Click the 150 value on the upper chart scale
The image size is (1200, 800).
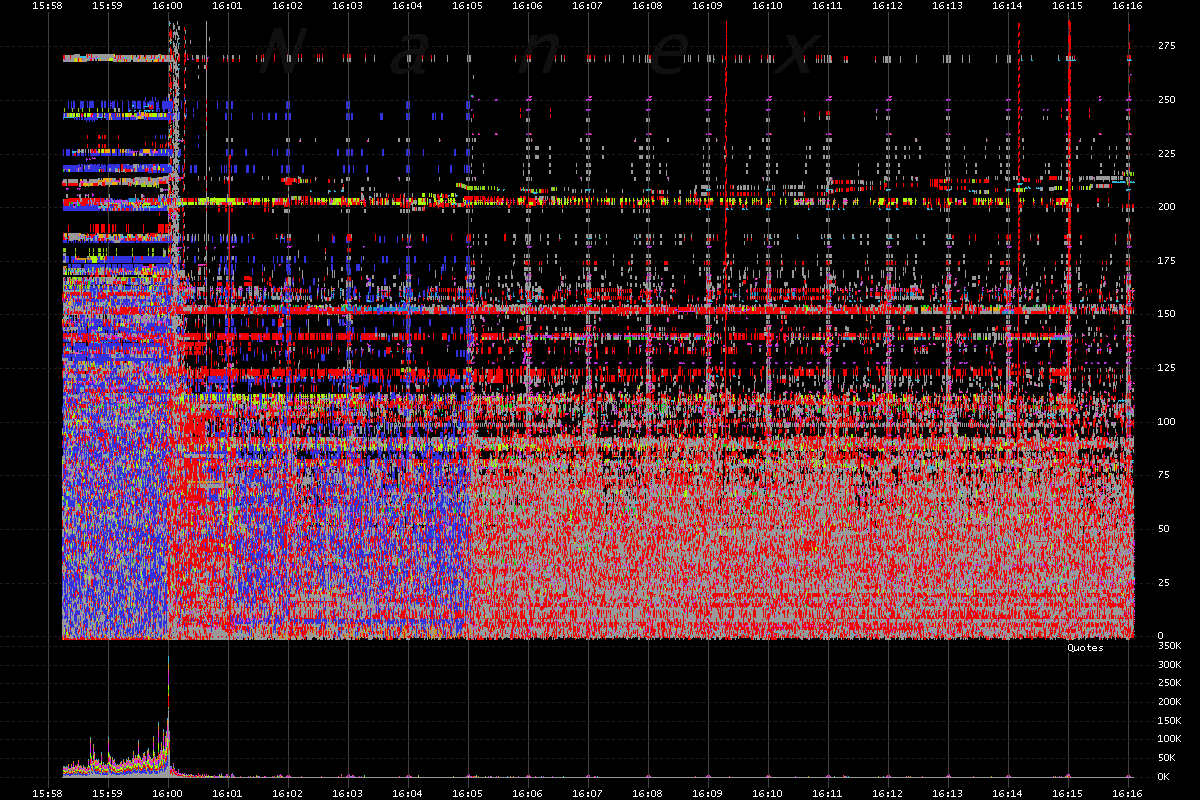[x=1166, y=314]
